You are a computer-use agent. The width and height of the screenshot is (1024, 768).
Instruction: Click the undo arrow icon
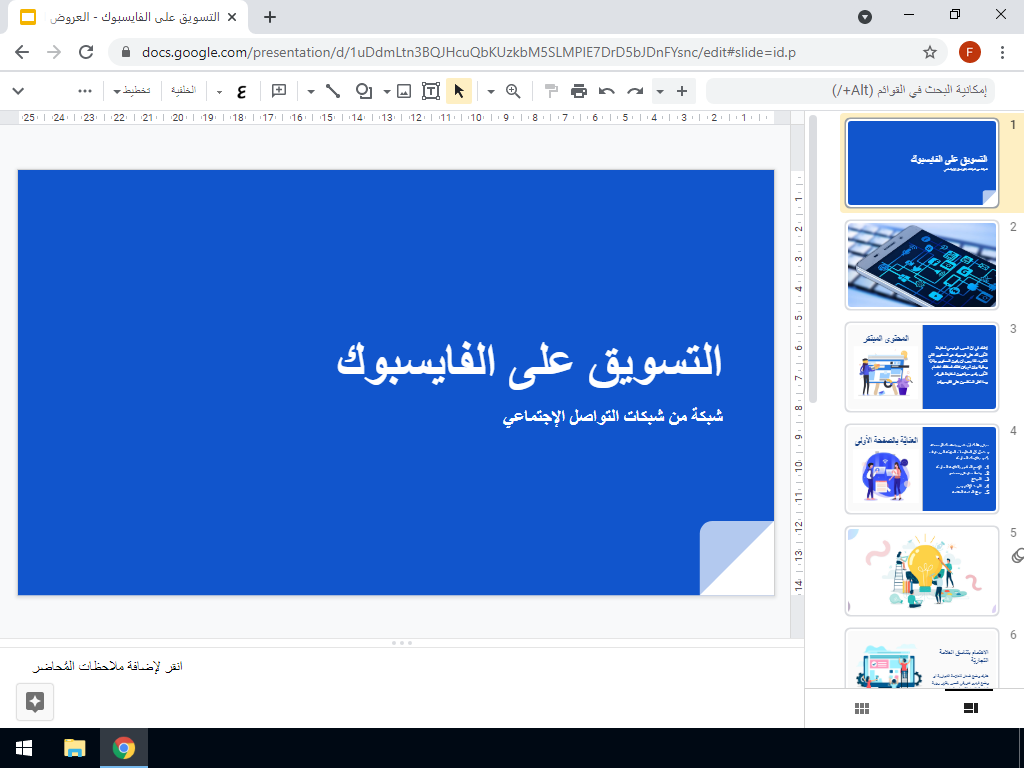[x=607, y=91]
